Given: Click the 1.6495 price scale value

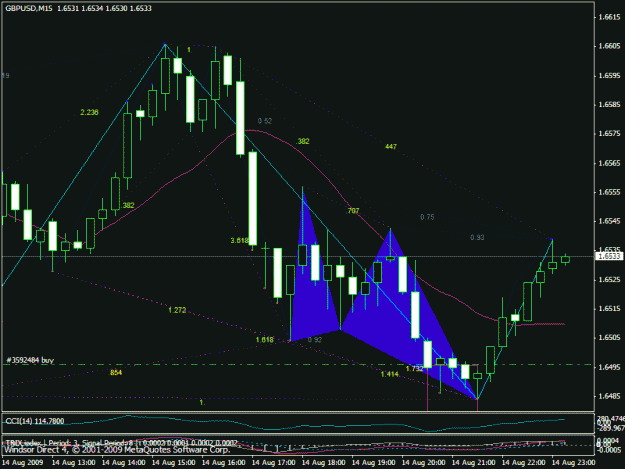Looking at the screenshot, I should tap(609, 367).
